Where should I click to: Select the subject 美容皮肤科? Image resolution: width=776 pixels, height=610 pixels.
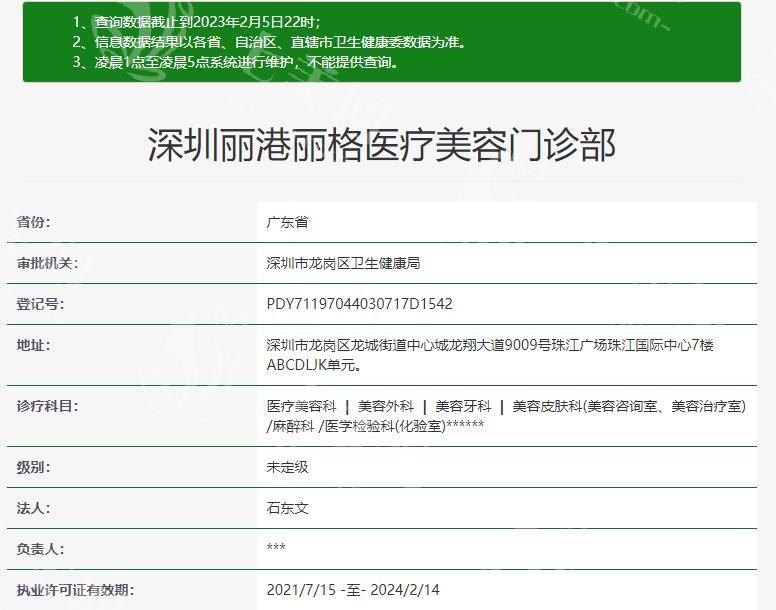click(x=547, y=406)
